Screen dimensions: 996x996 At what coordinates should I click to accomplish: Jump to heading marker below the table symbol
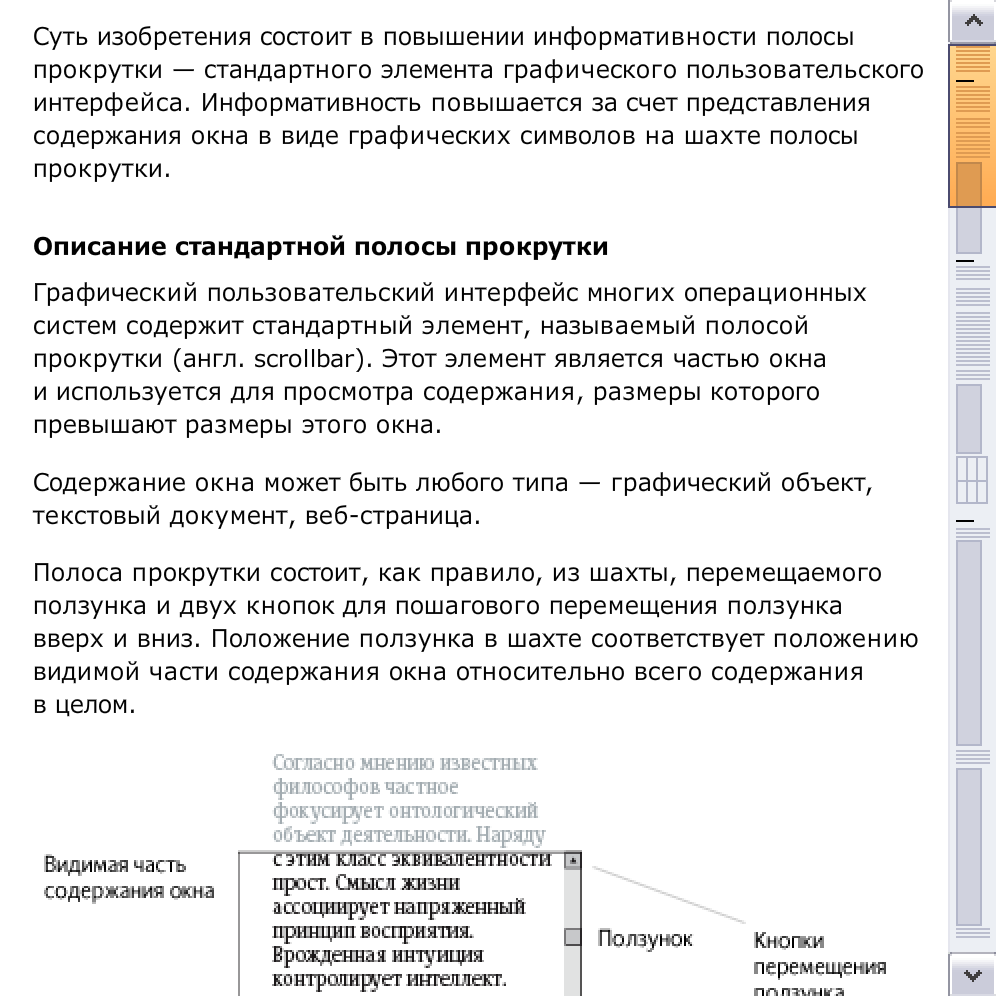(x=966, y=521)
